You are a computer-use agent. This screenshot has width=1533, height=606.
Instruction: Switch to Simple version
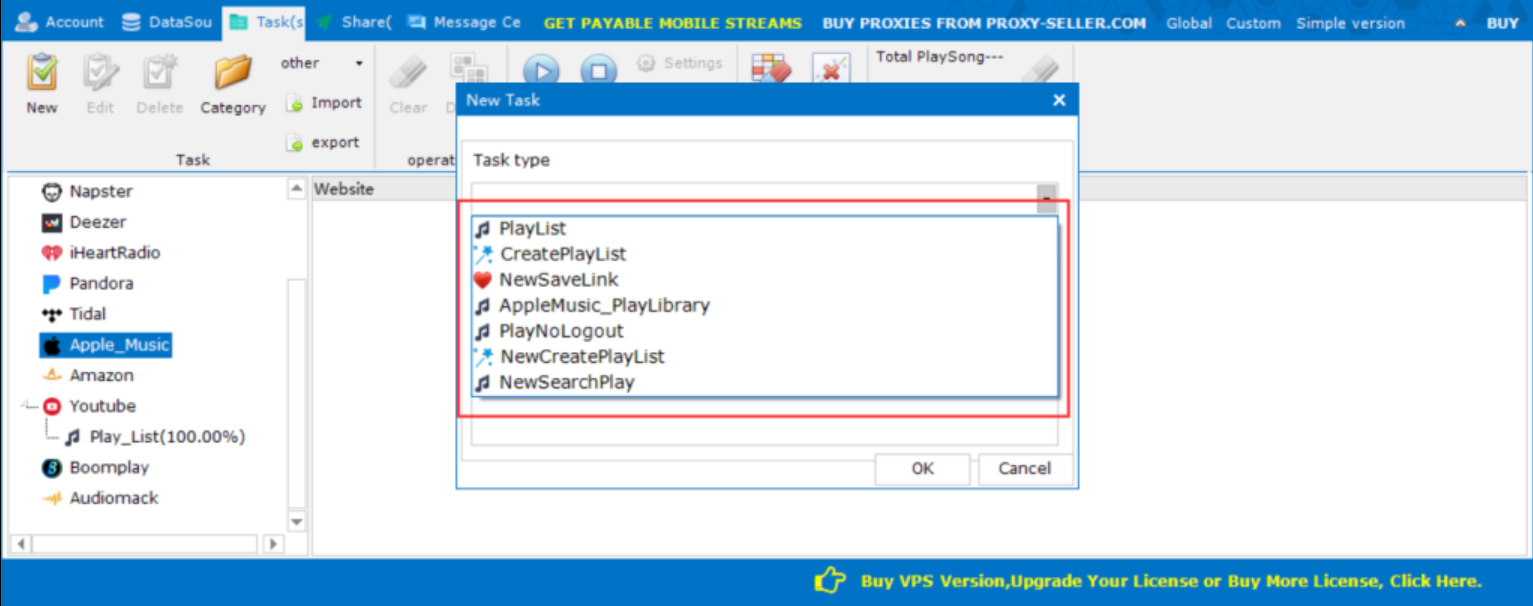click(x=1350, y=23)
